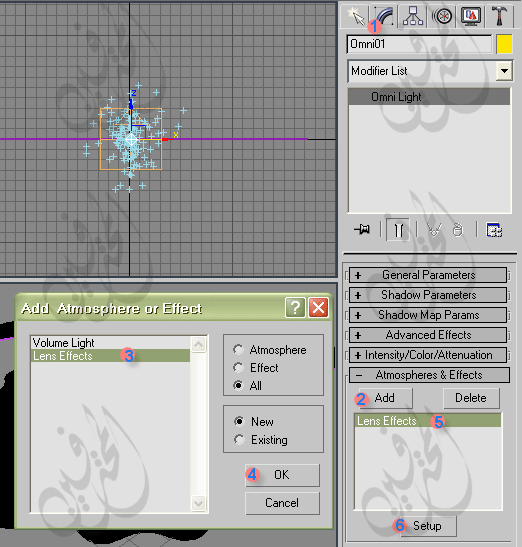This screenshot has width=522, height=547.
Task: Open the Motion panel wheel icon
Action: click(x=442, y=16)
